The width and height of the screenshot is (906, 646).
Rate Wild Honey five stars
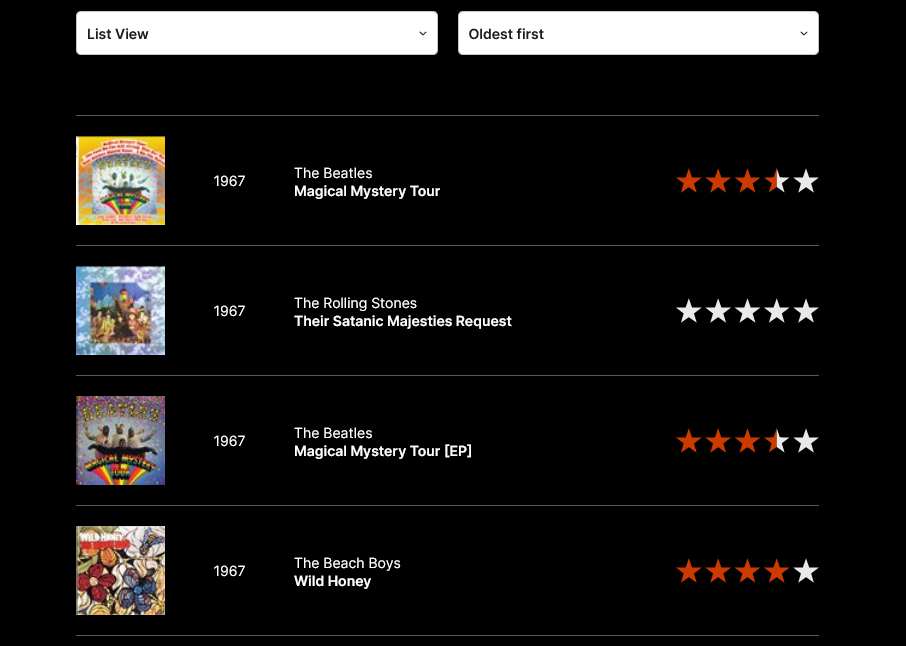click(x=806, y=571)
